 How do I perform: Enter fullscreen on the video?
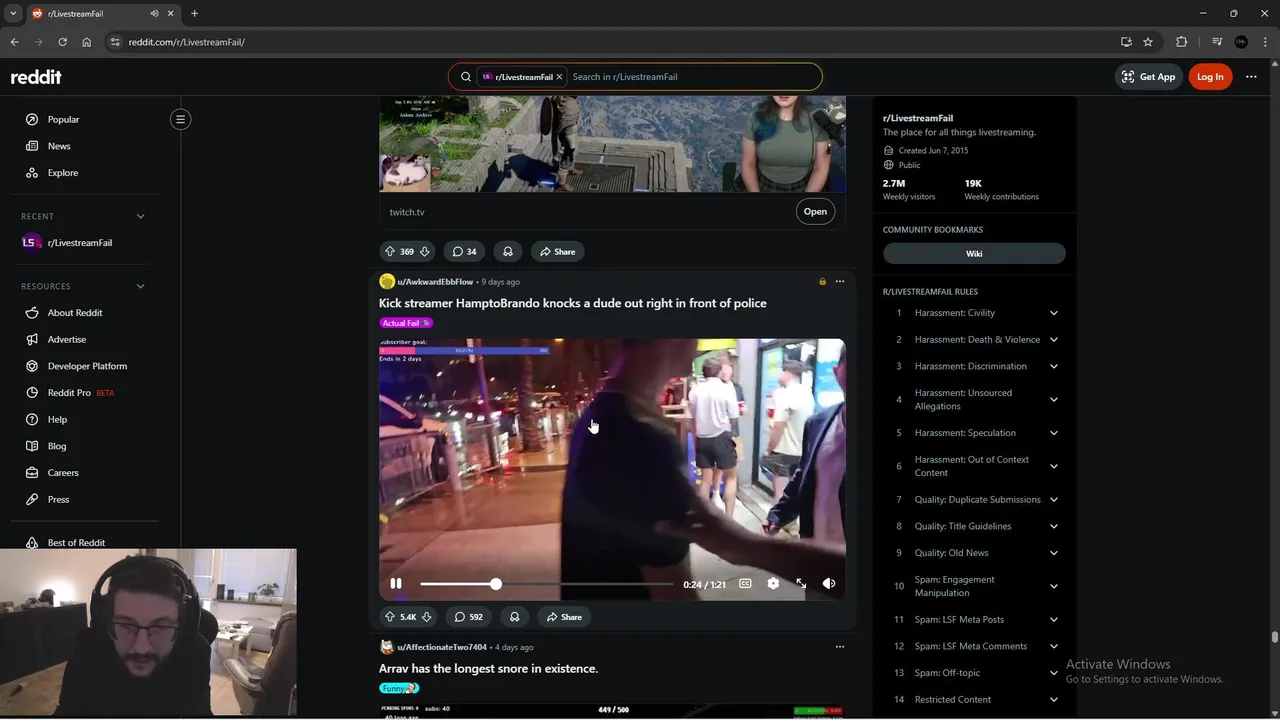801,584
